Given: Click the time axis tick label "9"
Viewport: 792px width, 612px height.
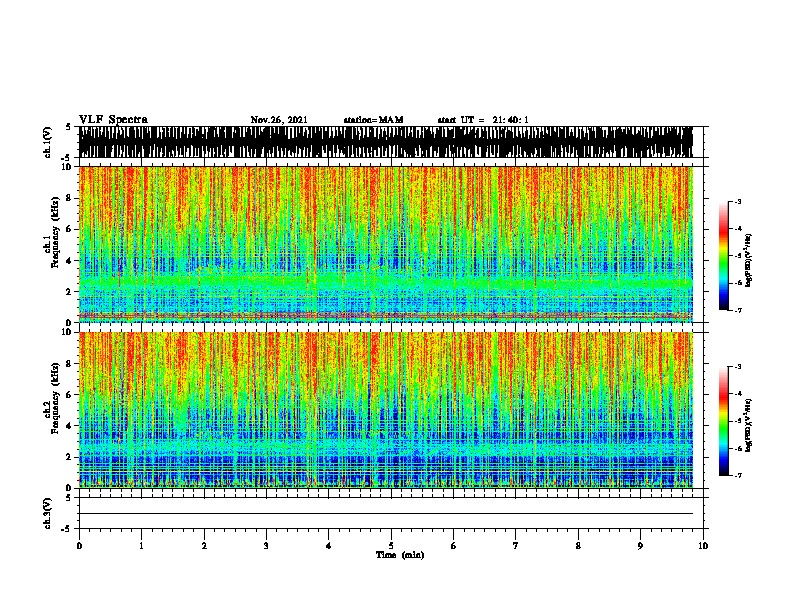Looking at the screenshot, I should (640, 546).
